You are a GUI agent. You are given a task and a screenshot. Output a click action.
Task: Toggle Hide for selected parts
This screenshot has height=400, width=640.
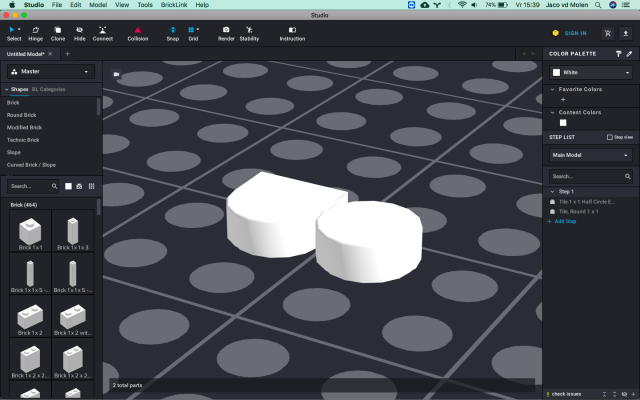tap(79, 33)
